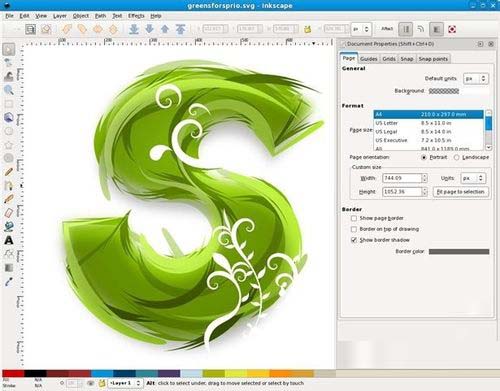The image size is (500, 391).
Task: Select the Node edit tool
Action: coord(9,63)
